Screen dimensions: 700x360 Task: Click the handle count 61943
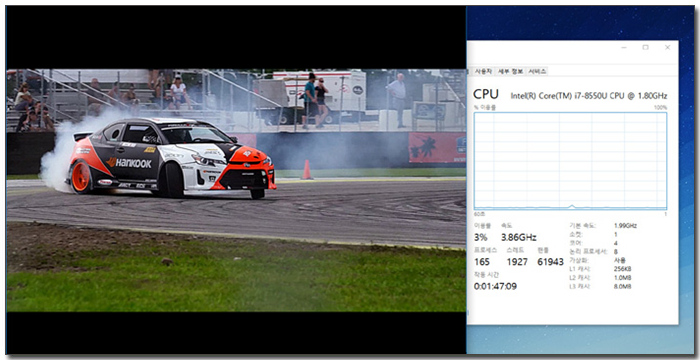tap(550, 262)
